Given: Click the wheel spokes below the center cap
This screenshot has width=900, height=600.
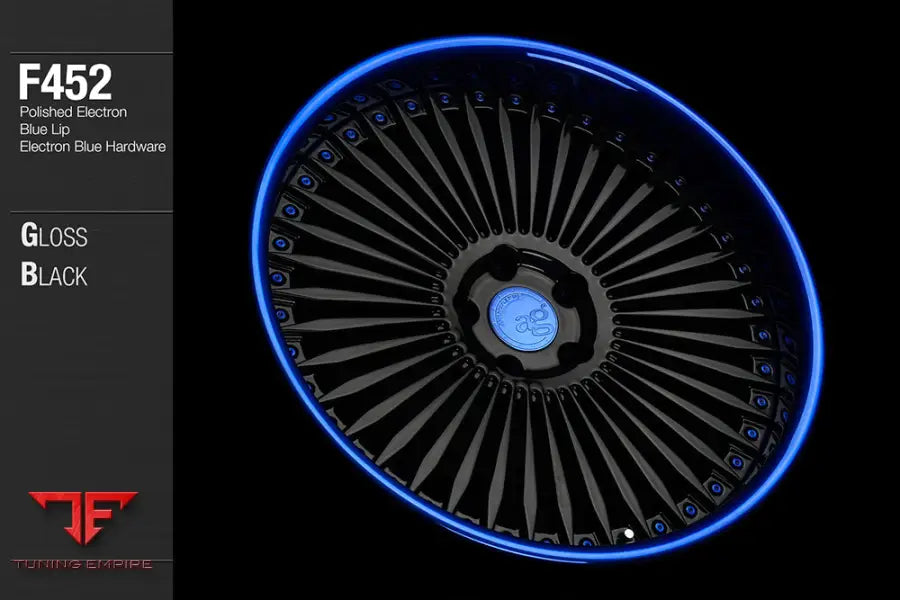Looking at the screenshot, I should 520,450.
